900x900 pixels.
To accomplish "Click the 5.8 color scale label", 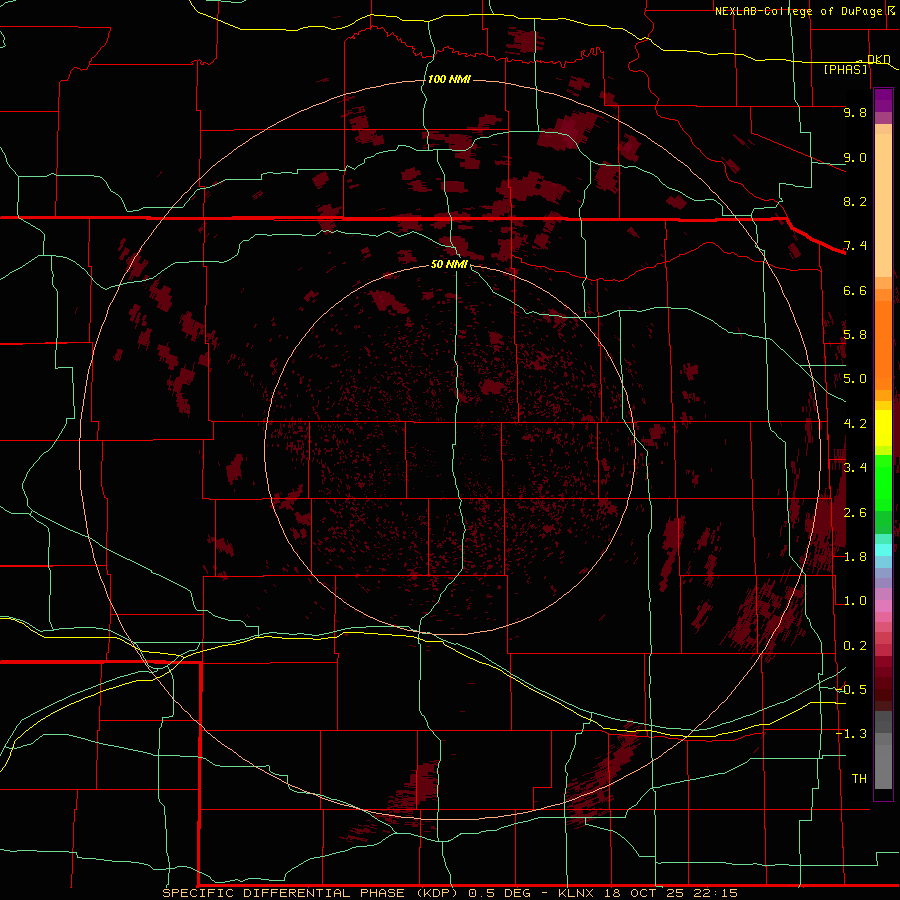I will [x=855, y=335].
